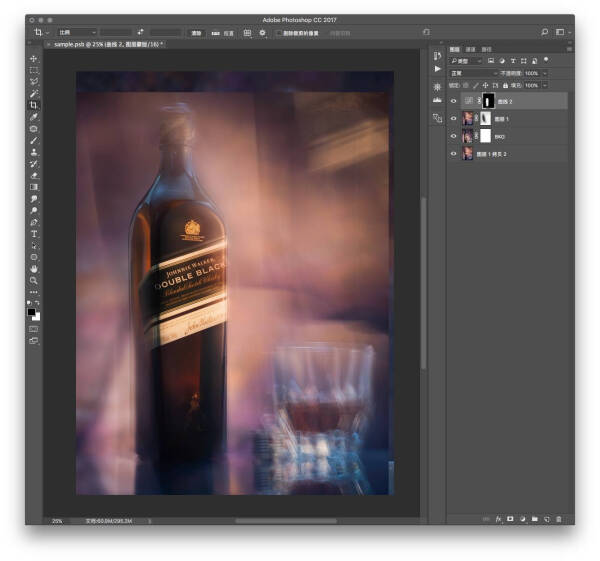Select the Blur tool
The image size is (600, 561).
34,199
